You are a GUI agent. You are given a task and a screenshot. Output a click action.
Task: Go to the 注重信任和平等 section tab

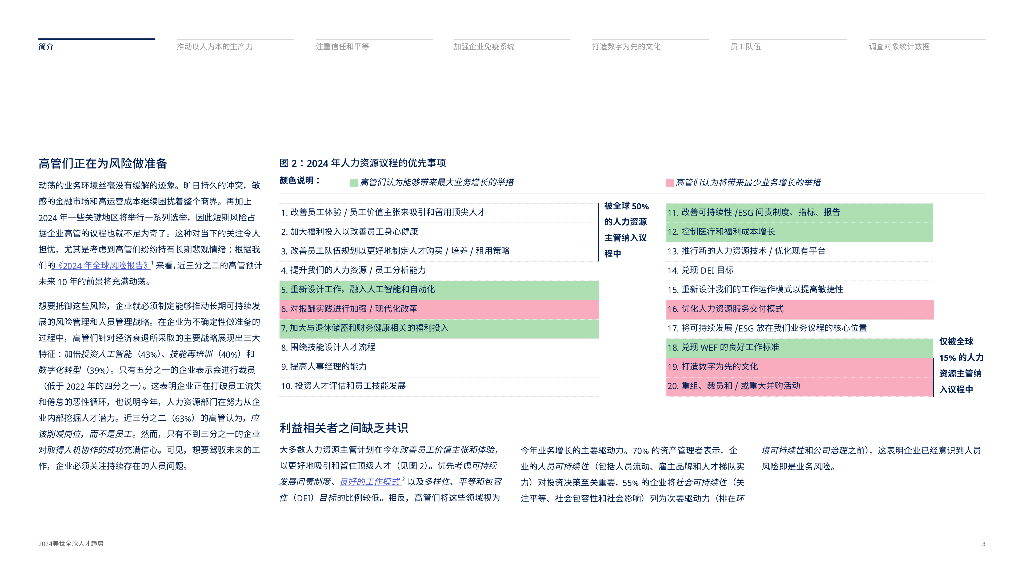[342, 47]
